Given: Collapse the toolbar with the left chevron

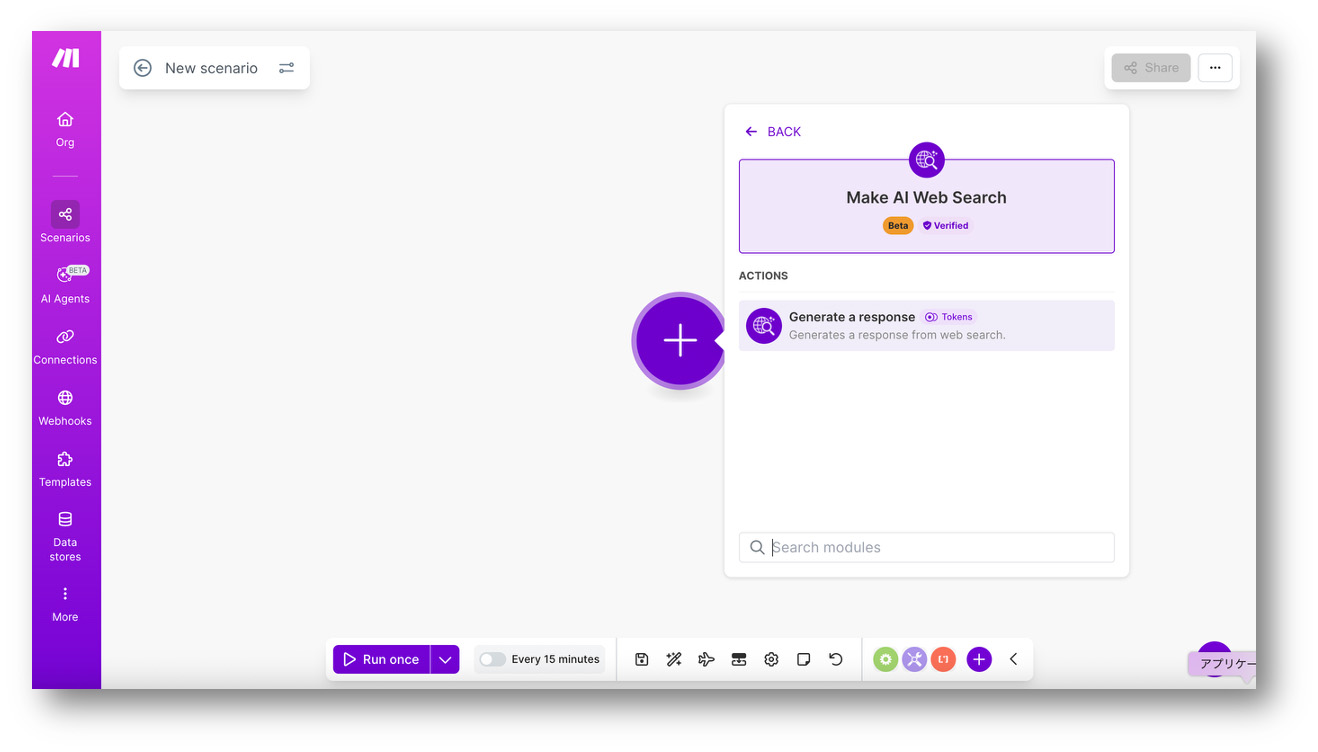Looking at the screenshot, I should (x=1013, y=659).
